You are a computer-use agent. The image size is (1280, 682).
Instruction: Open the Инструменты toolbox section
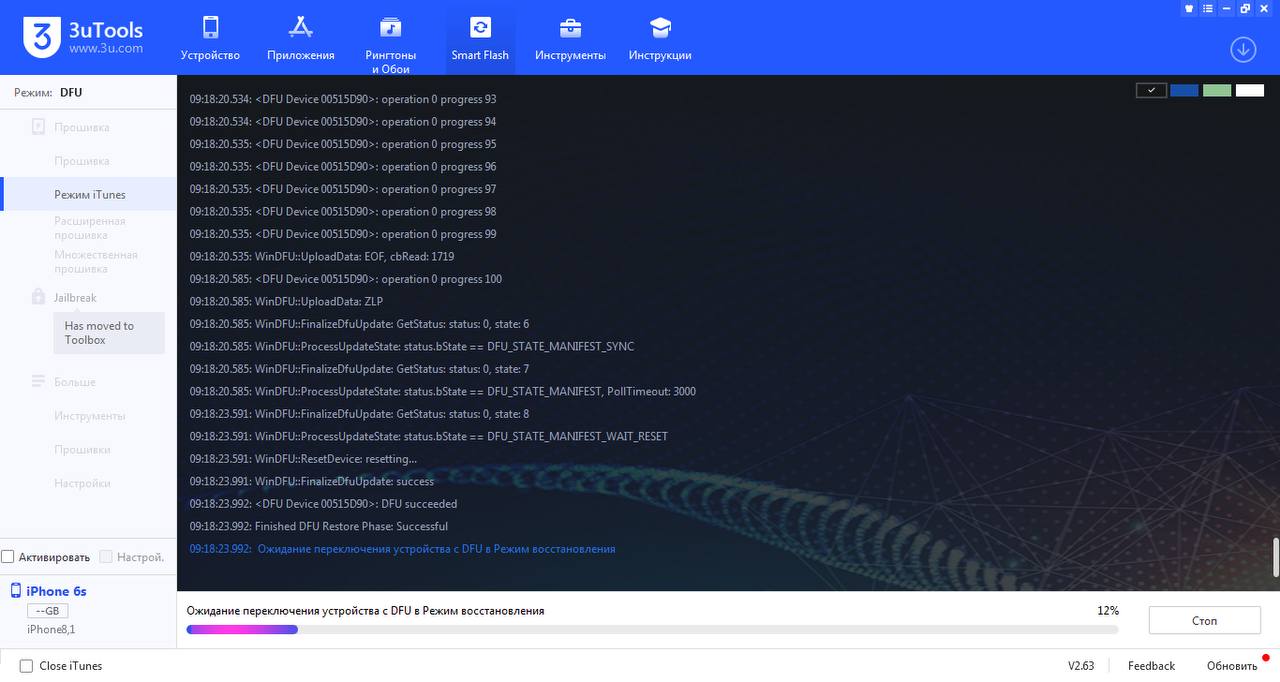point(570,38)
